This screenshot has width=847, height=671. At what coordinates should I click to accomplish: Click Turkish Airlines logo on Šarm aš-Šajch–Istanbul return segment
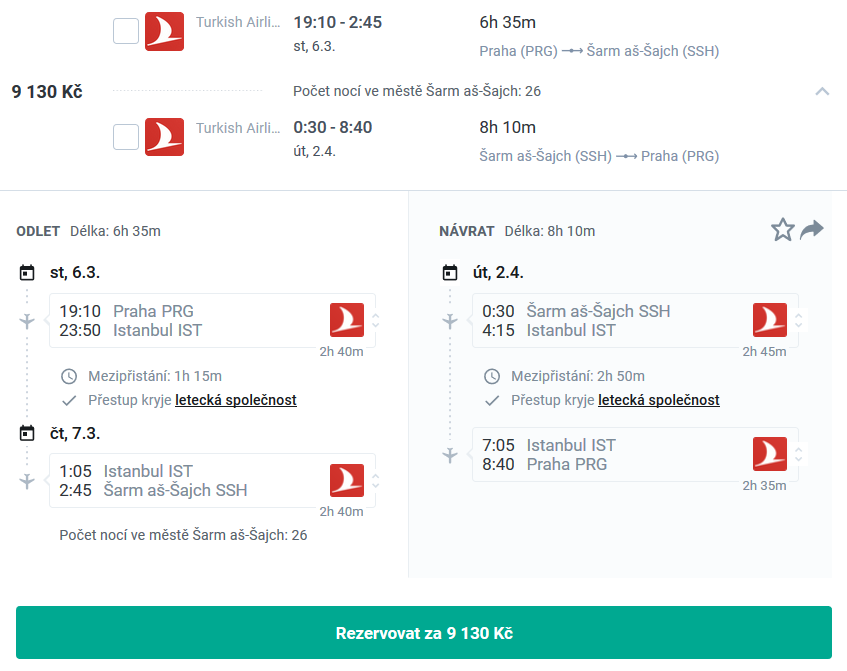click(770, 320)
